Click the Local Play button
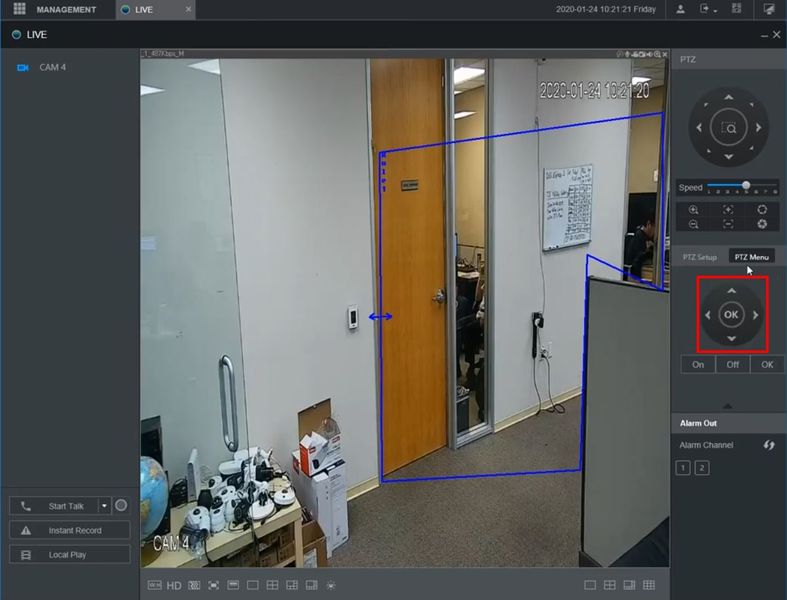The height and width of the screenshot is (600, 787). tap(70, 554)
